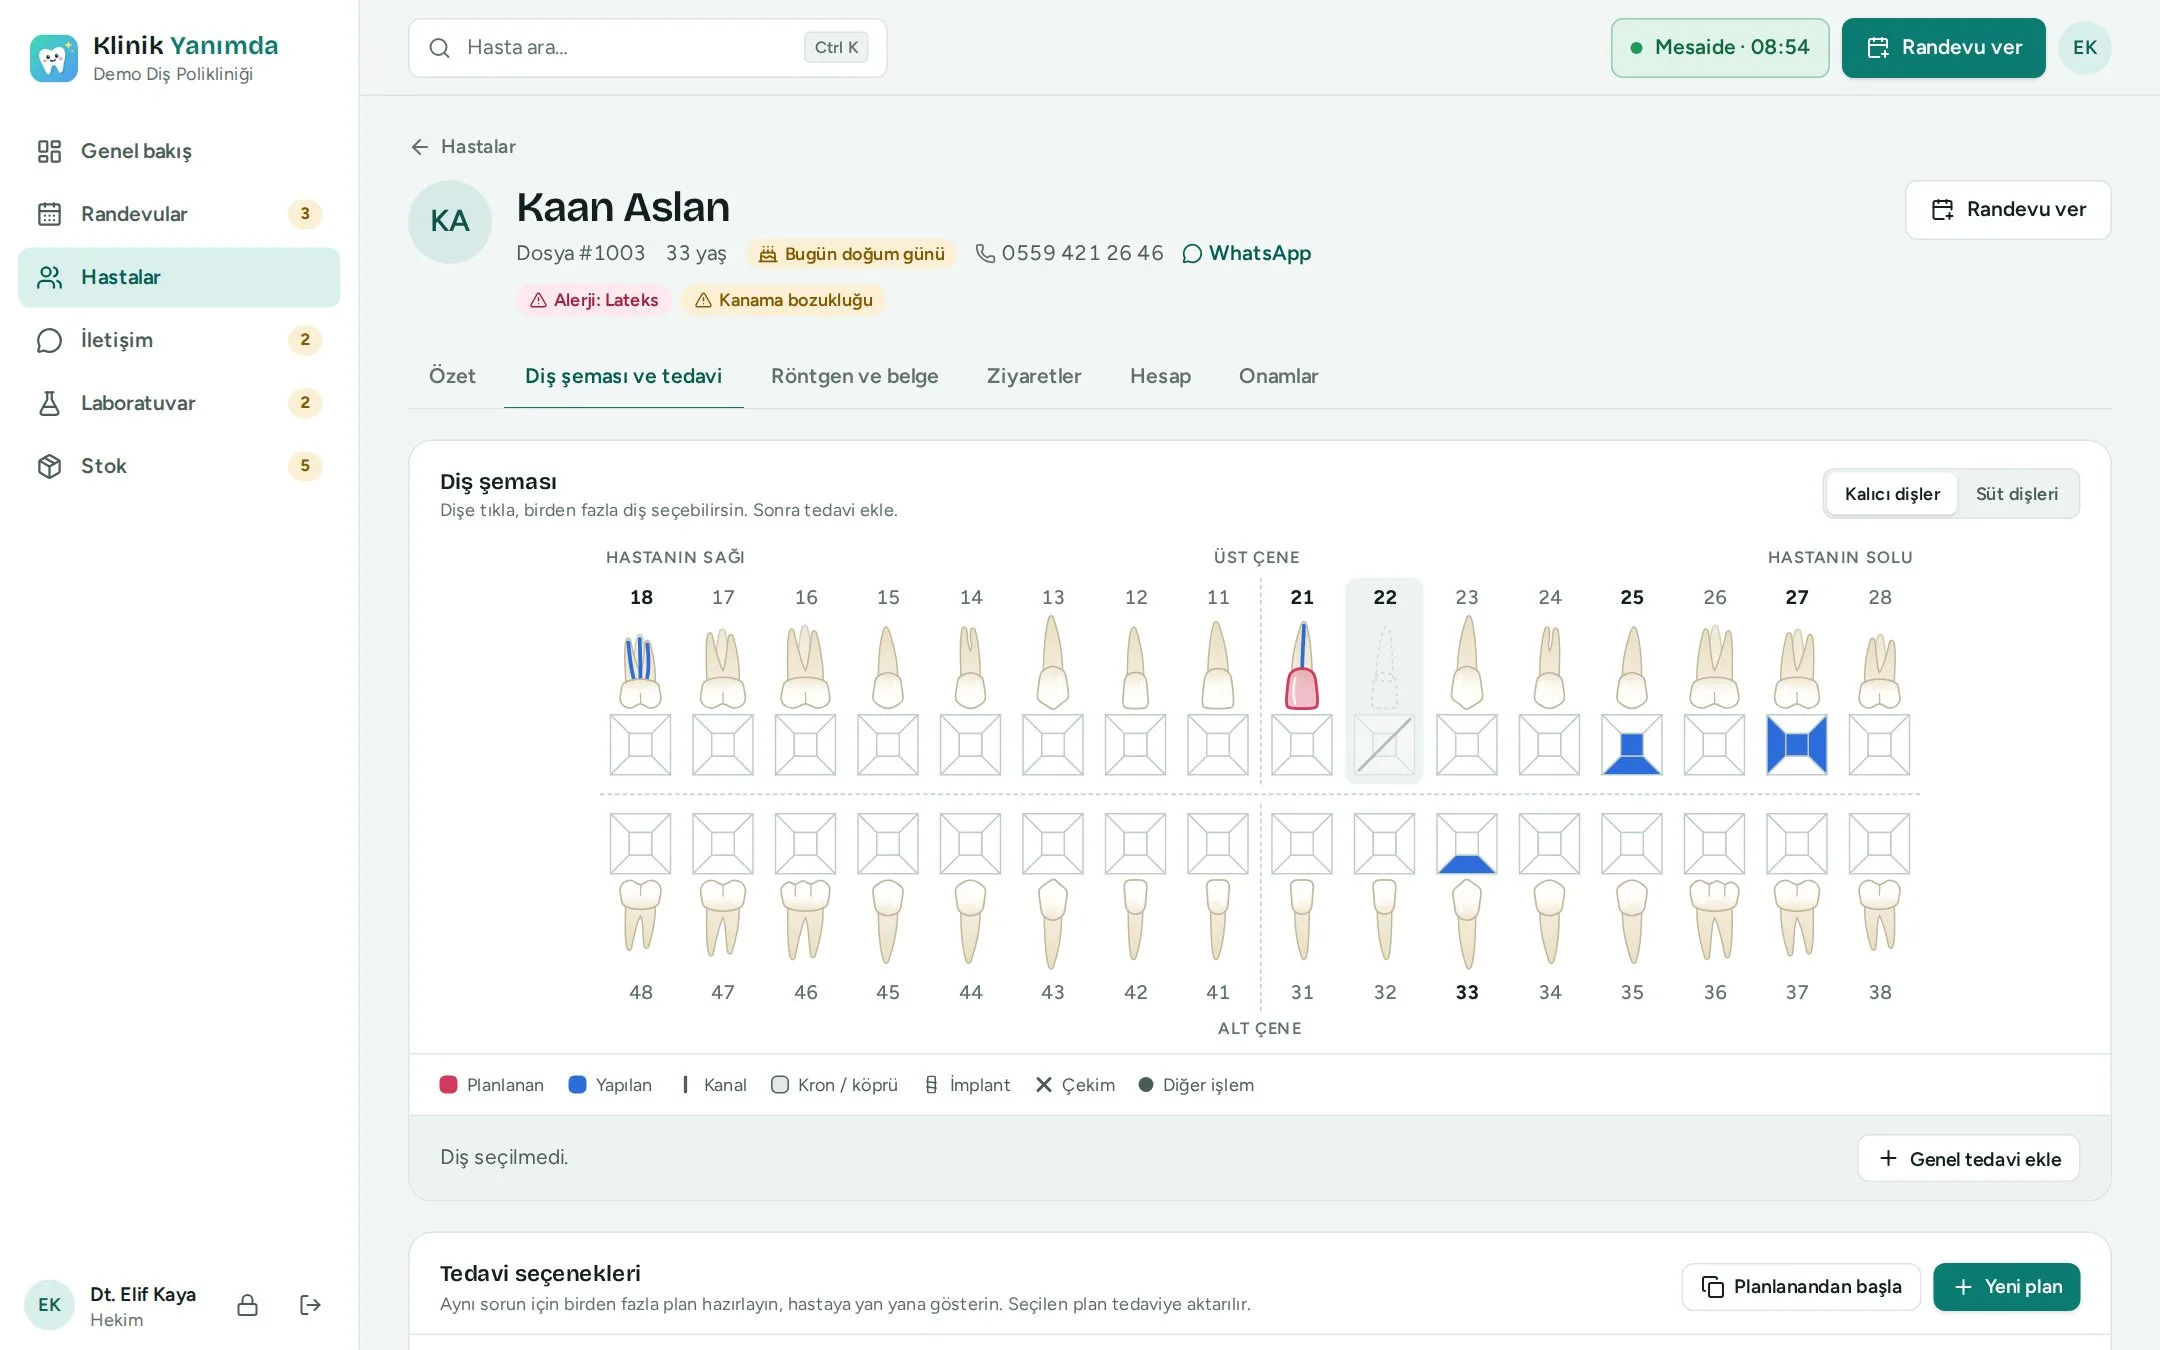Open the WhatsApp link
This screenshot has height=1350, width=2160.
click(x=1246, y=254)
